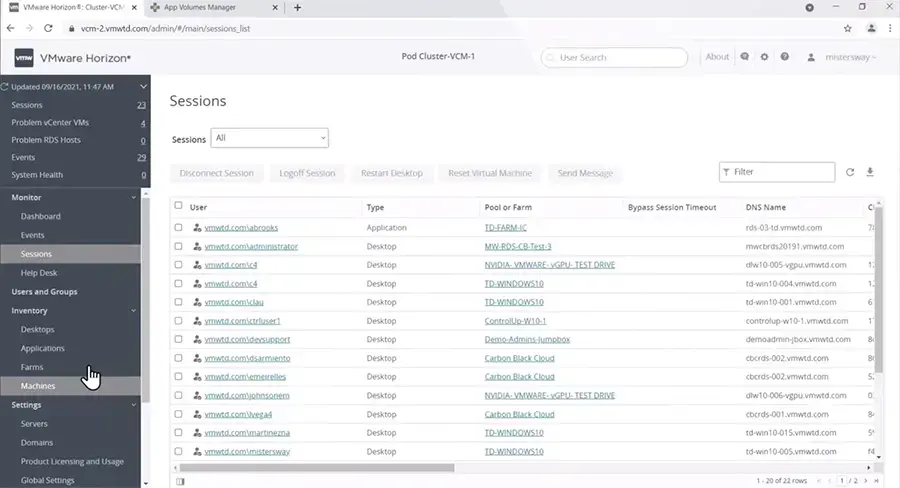Open the feedback chat bubble icon
The image size is (900, 488).
click(744, 57)
